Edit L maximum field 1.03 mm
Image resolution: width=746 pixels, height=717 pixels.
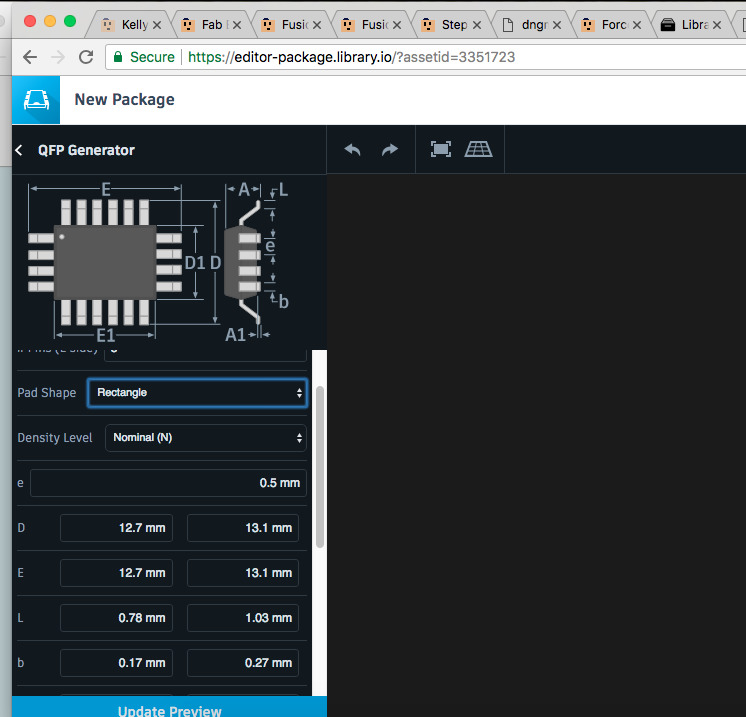pyautogui.click(x=243, y=618)
